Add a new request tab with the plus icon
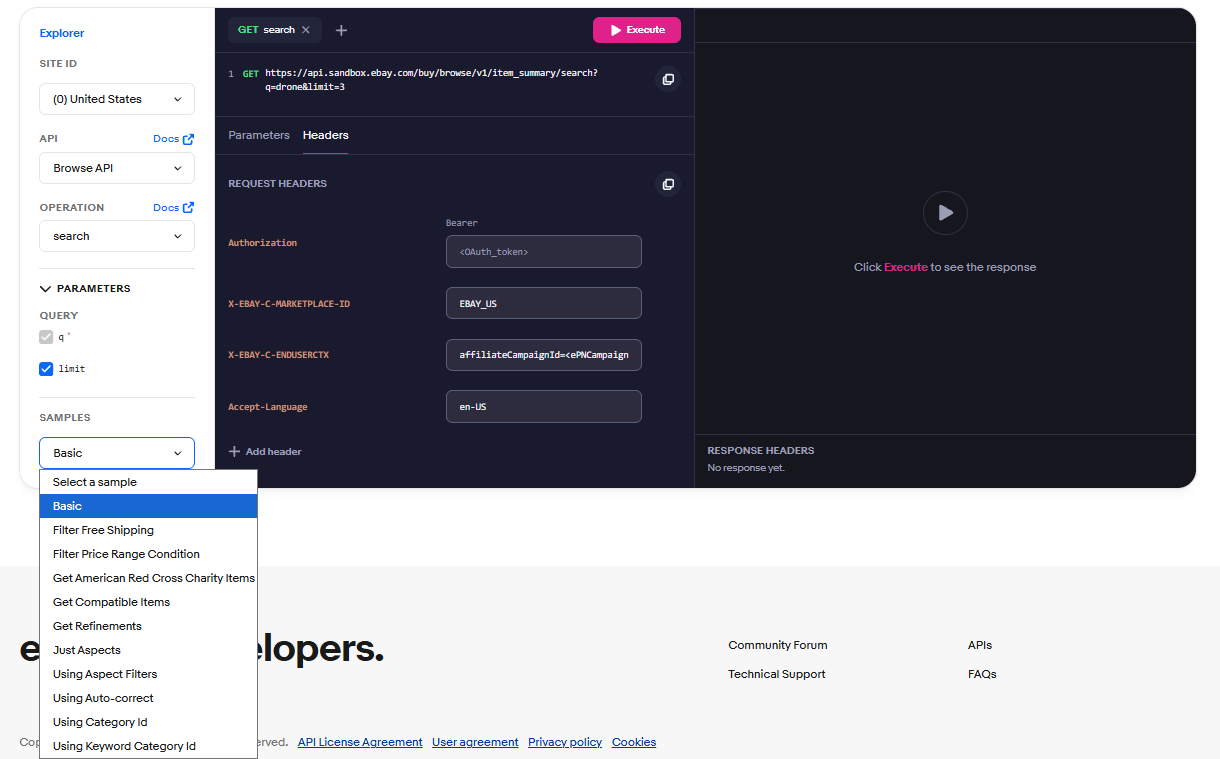Viewport: 1220px width, 759px height. pyautogui.click(x=341, y=30)
